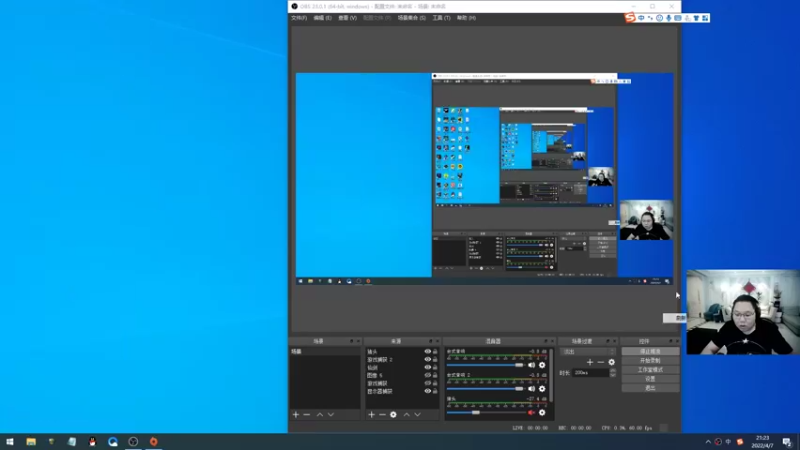Mute the second mixer audio channel
The height and width of the screenshot is (450, 800).
point(532,389)
